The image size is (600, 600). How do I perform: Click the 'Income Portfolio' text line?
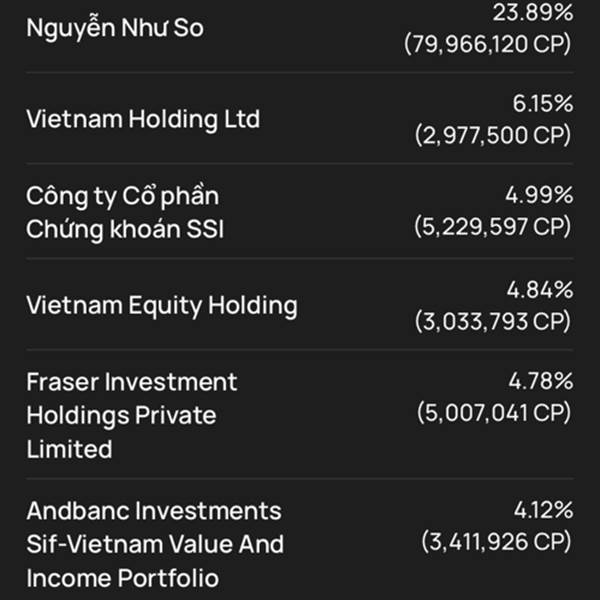pyautogui.click(x=122, y=578)
